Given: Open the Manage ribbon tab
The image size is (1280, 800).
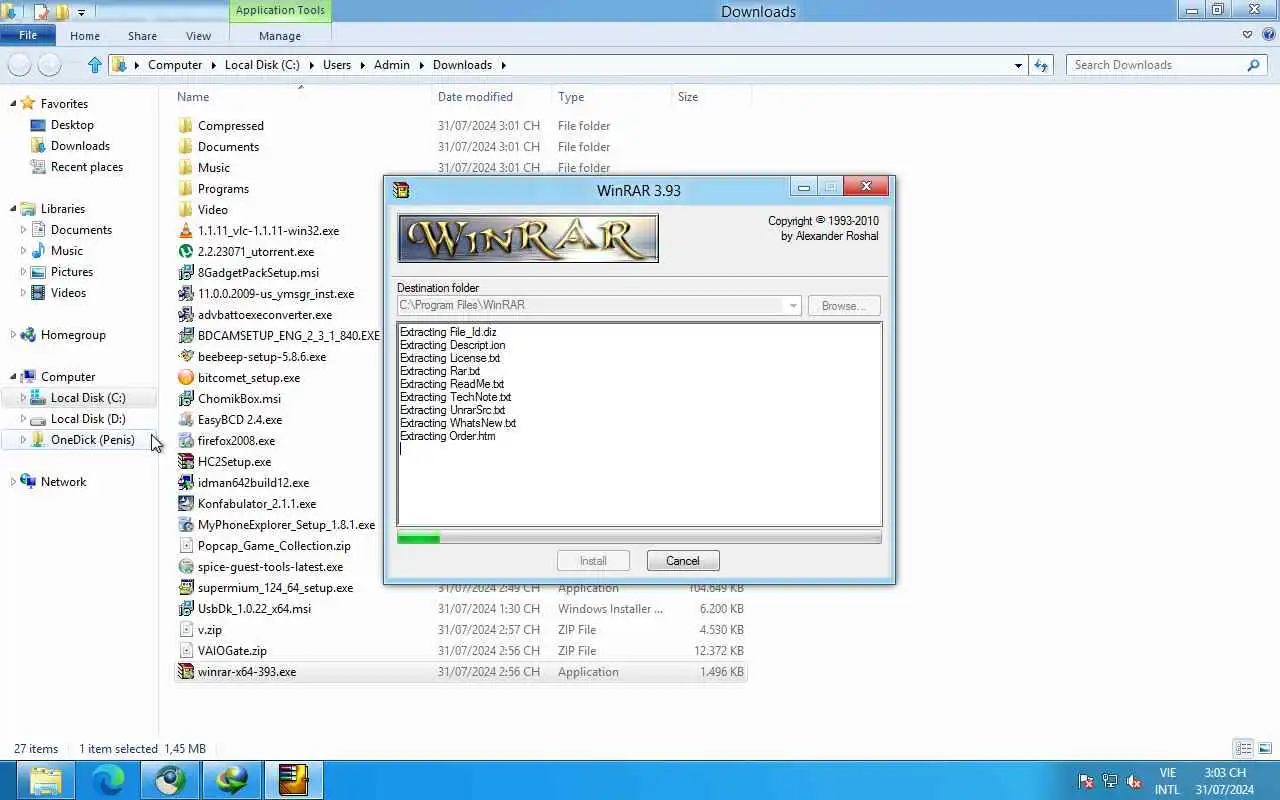Looking at the screenshot, I should point(280,36).
